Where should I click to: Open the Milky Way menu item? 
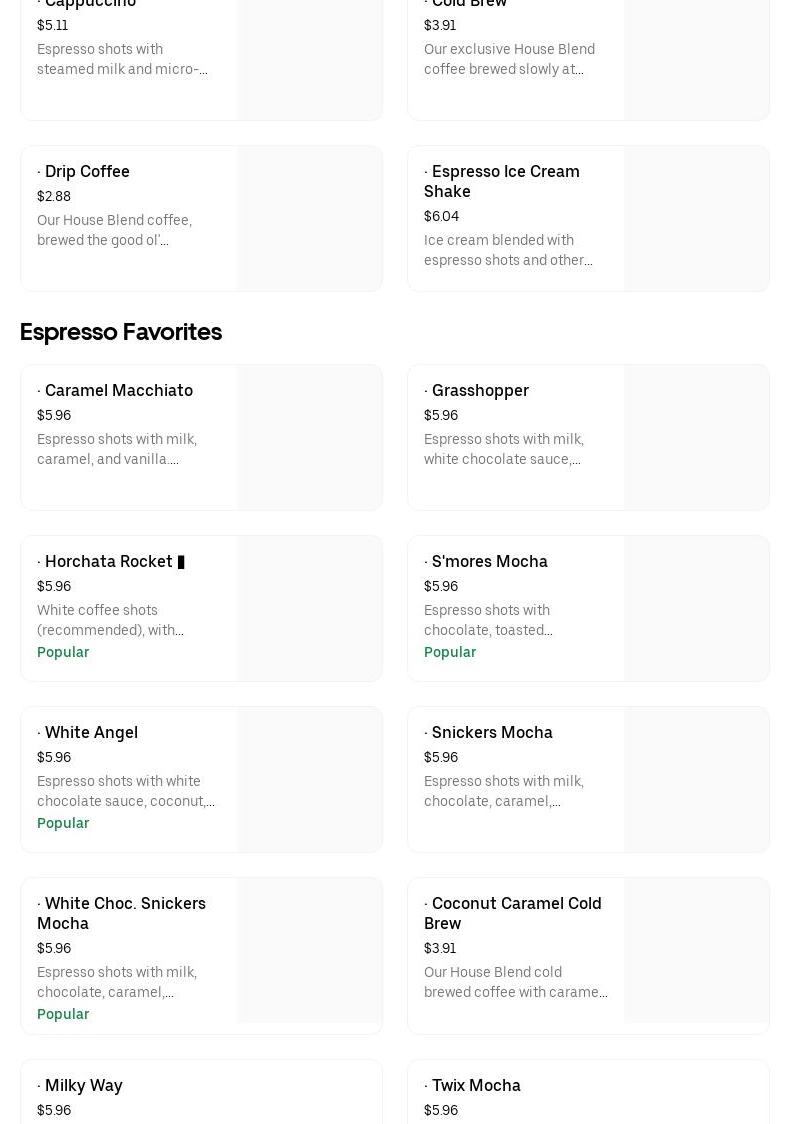click(83, 1086)
